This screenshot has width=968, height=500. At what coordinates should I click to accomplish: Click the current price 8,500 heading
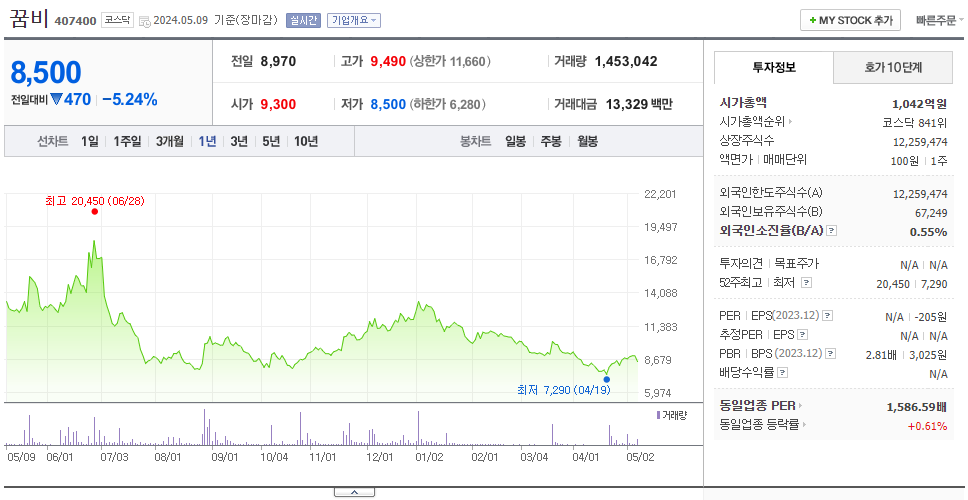point(46,72)
